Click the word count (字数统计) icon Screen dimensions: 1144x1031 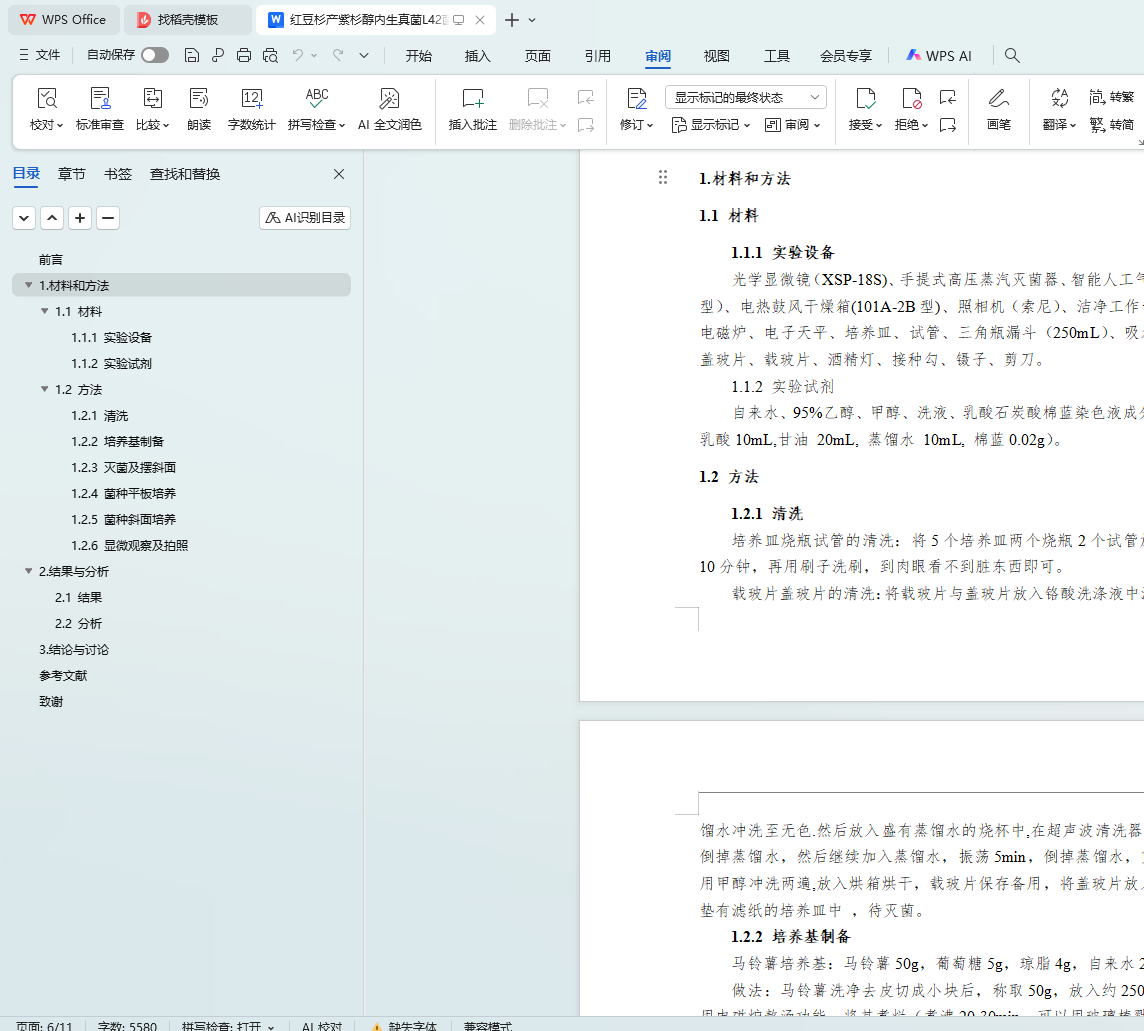(x=251, y=99)
